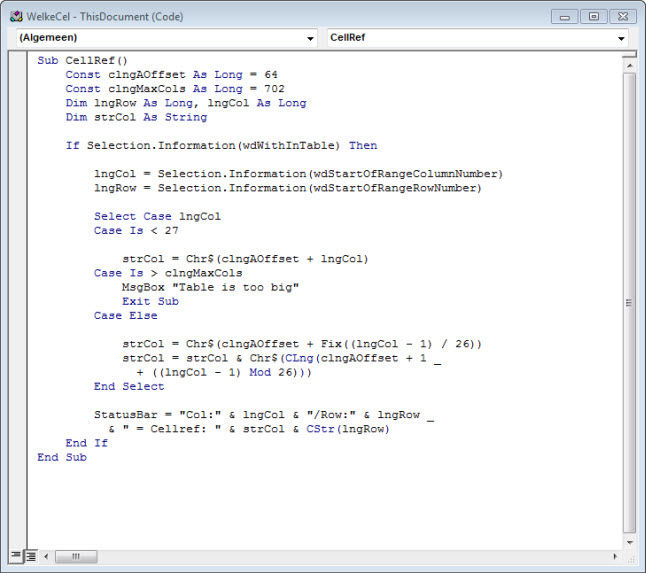Viewport: 646px width, 573px height.
Task: Switch to Procedure View button
Action: (15, 556)
